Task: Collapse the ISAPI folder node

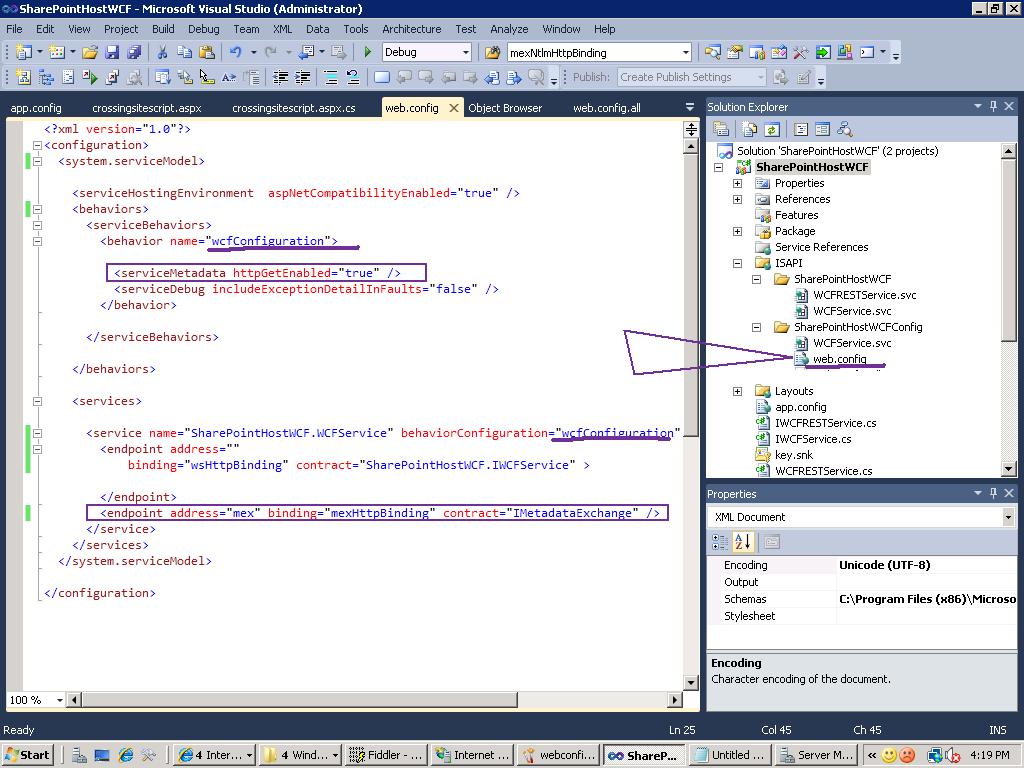Action: (x=737, y=263)
